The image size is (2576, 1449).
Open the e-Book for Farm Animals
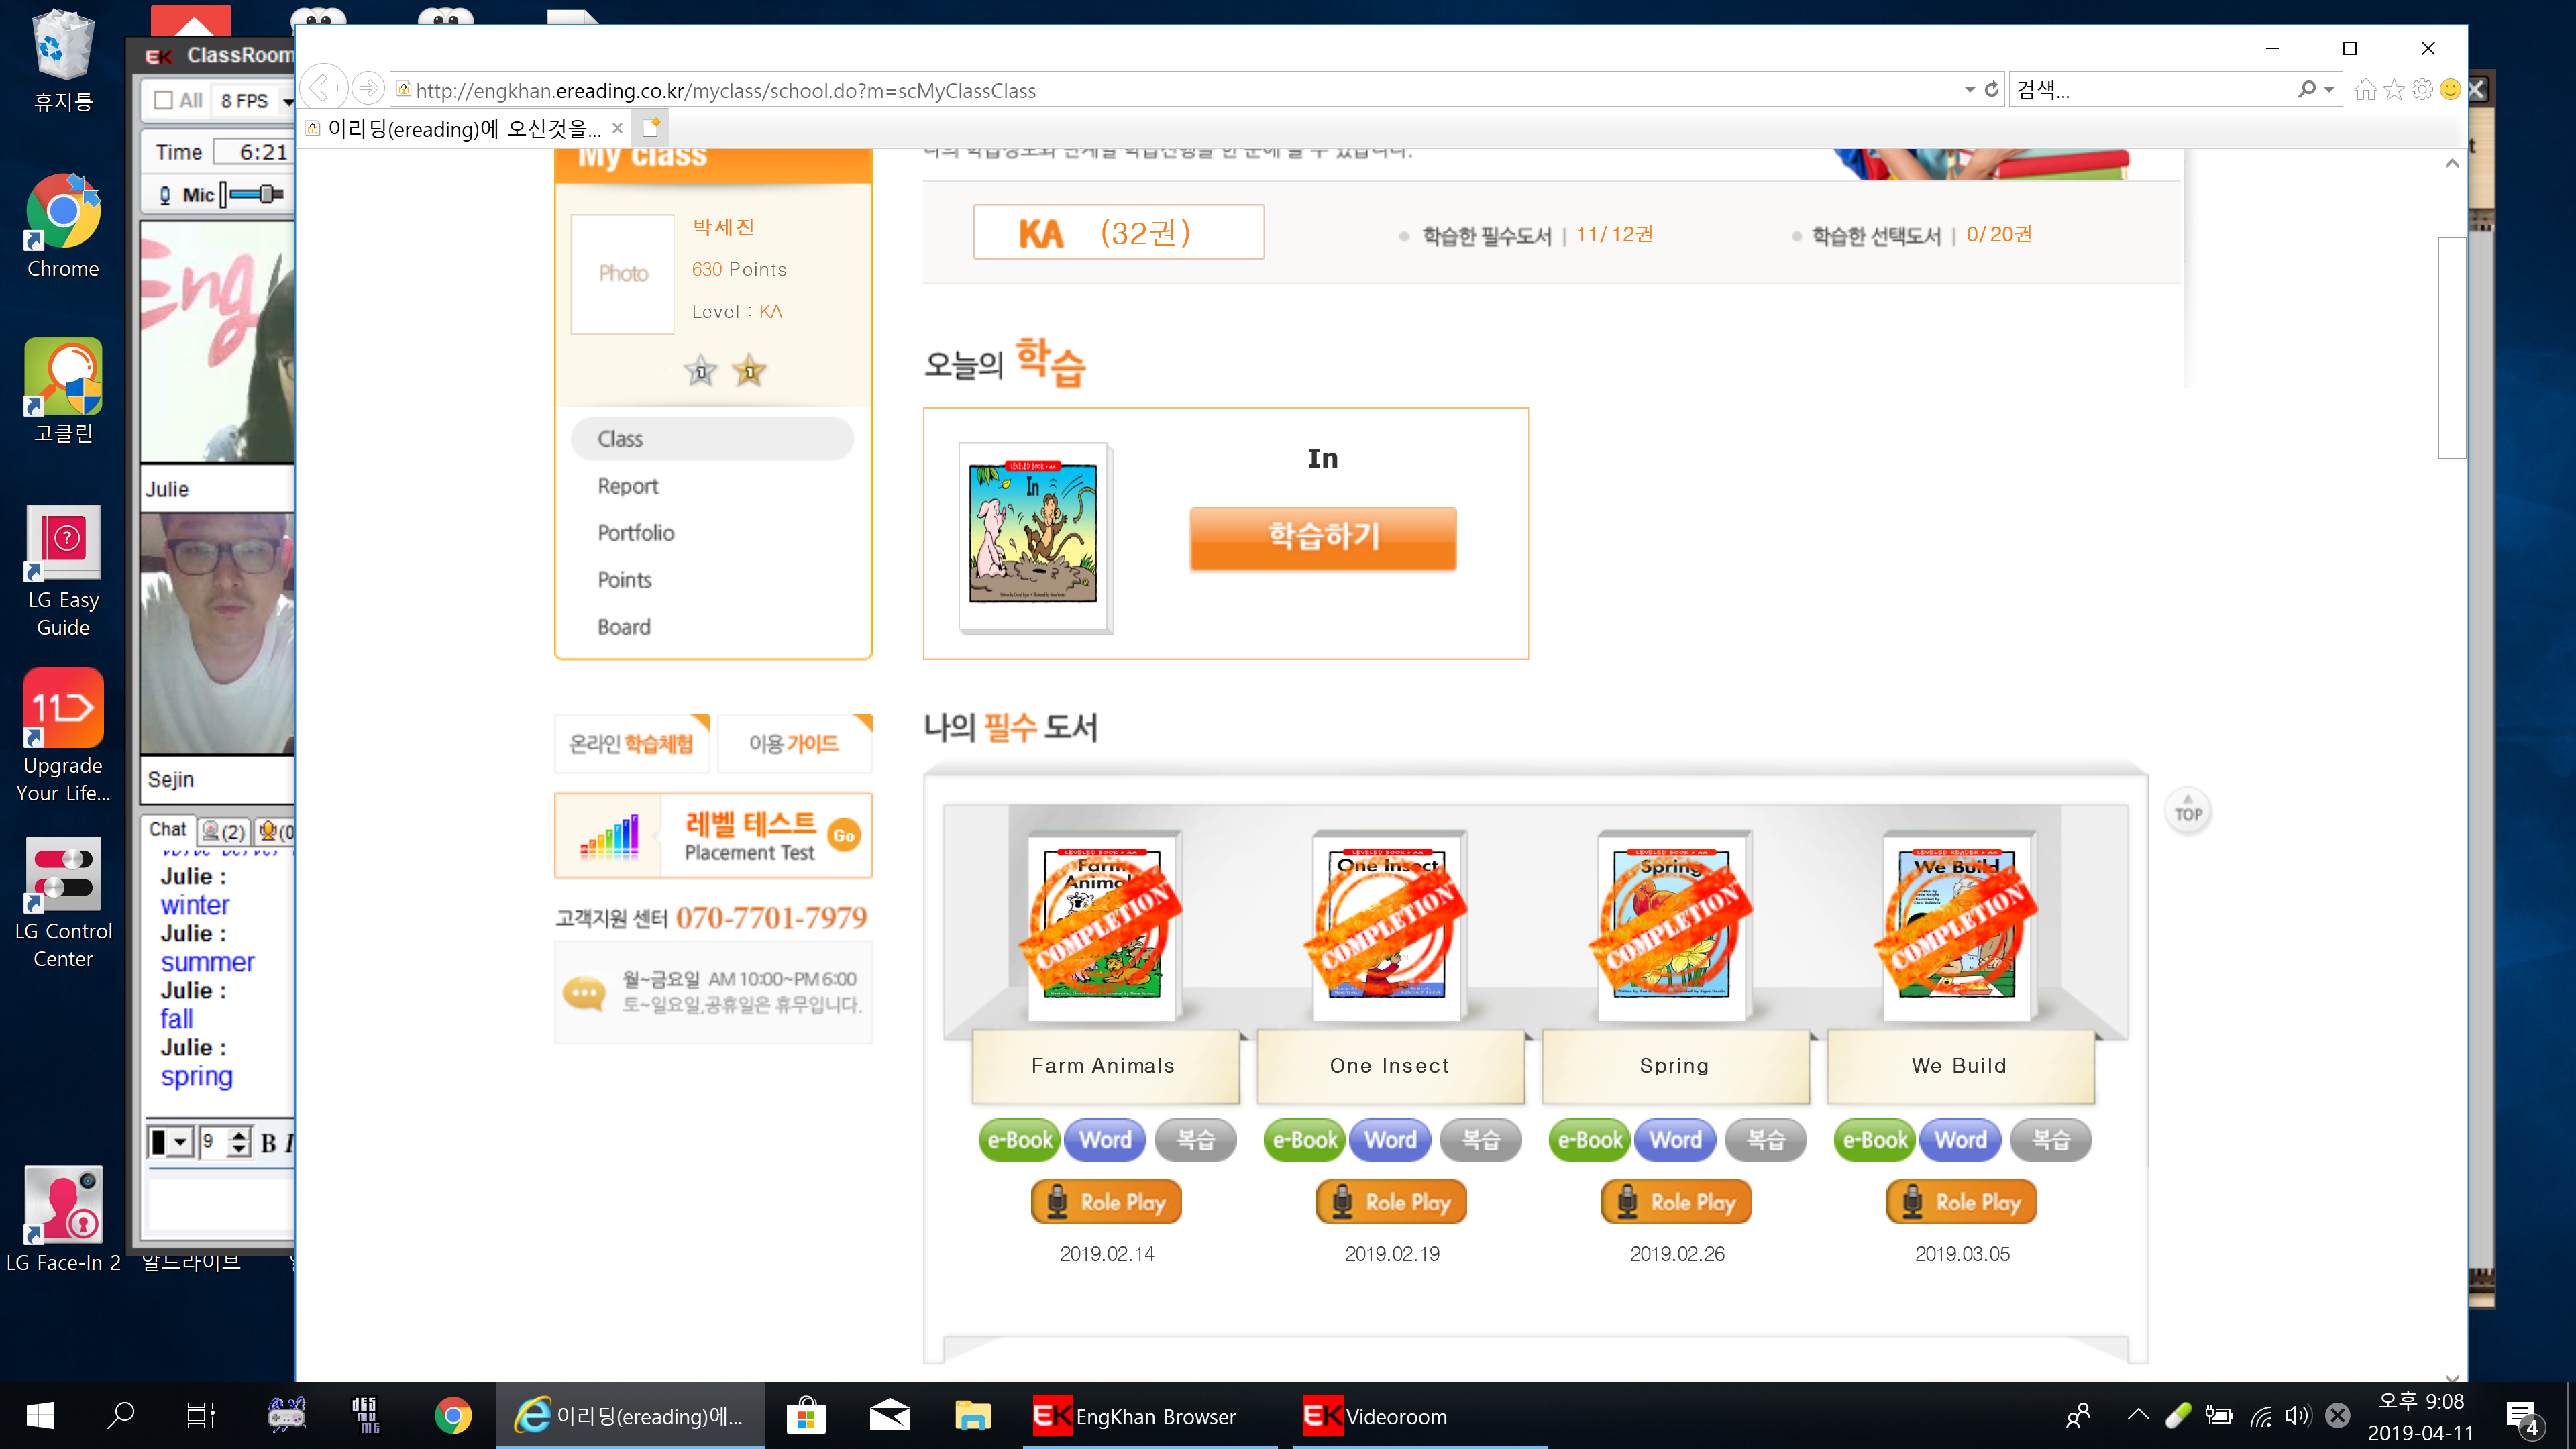click(x=1019, y=1140)
